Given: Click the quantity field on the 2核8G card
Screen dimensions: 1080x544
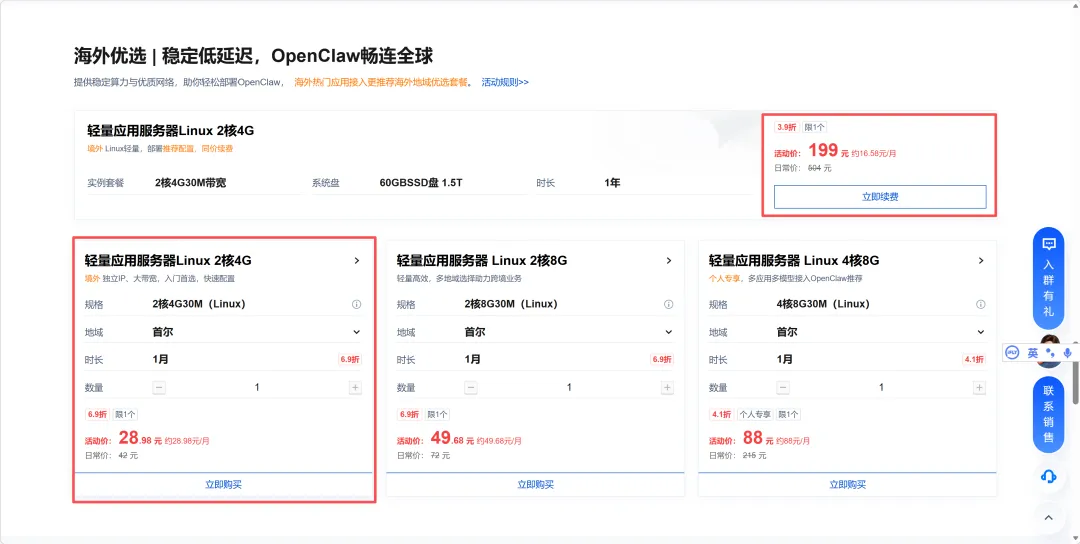Looking at the screenshot, I should pos(569,388).
